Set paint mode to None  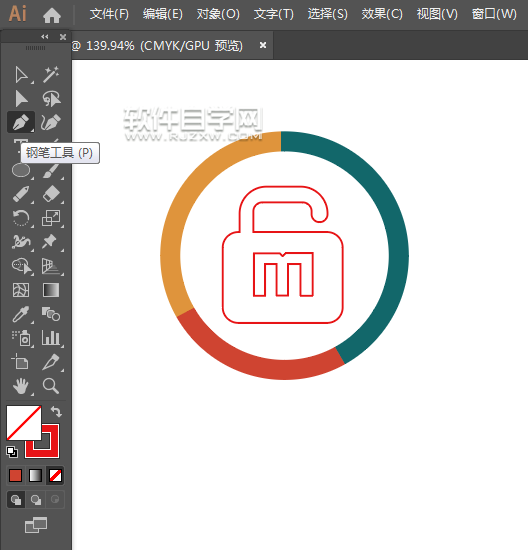click(x=55, y=476)
